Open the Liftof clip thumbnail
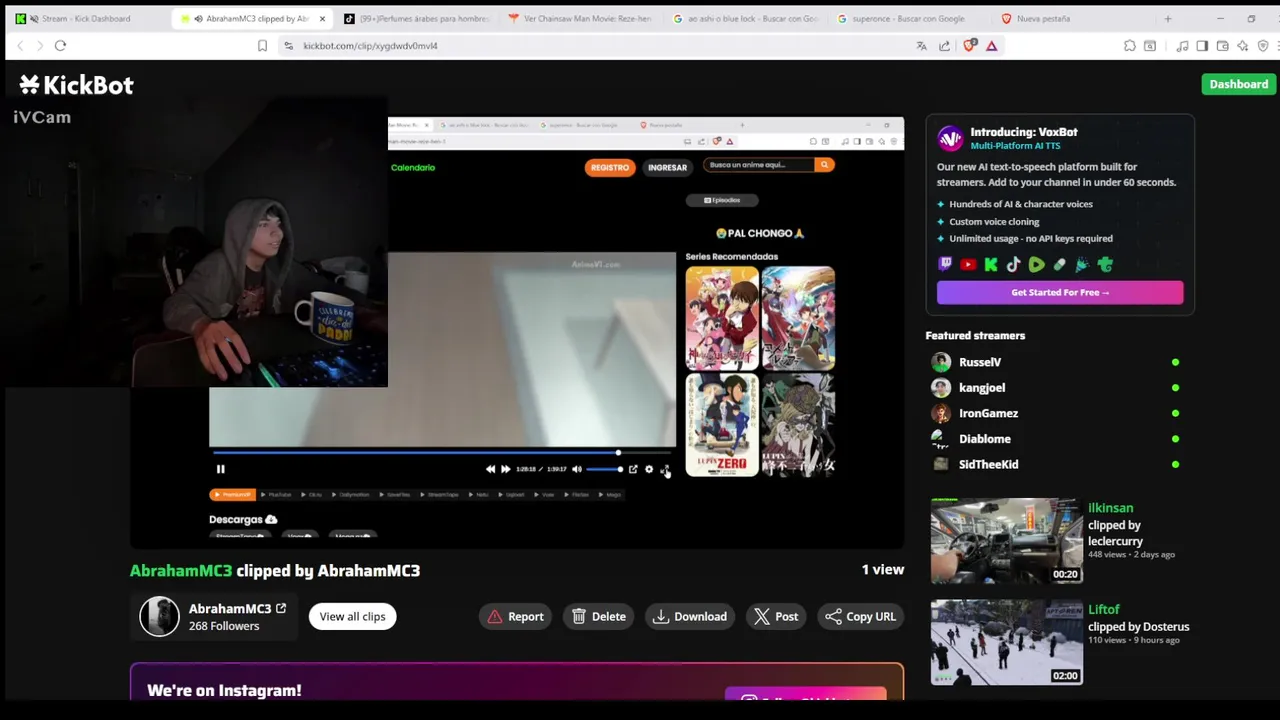Viewport: 1280px width, 720px height. 1006,642
